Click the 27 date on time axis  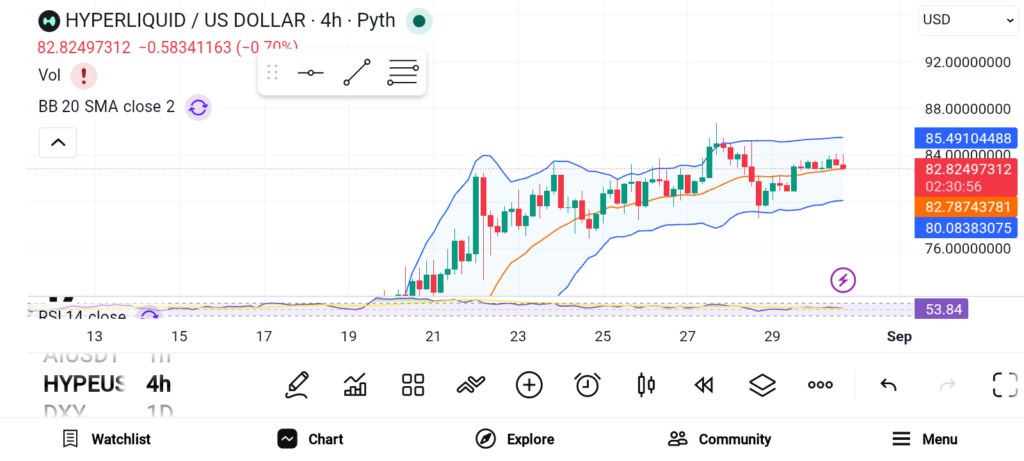pyautogui.click(x=687, y=337)
